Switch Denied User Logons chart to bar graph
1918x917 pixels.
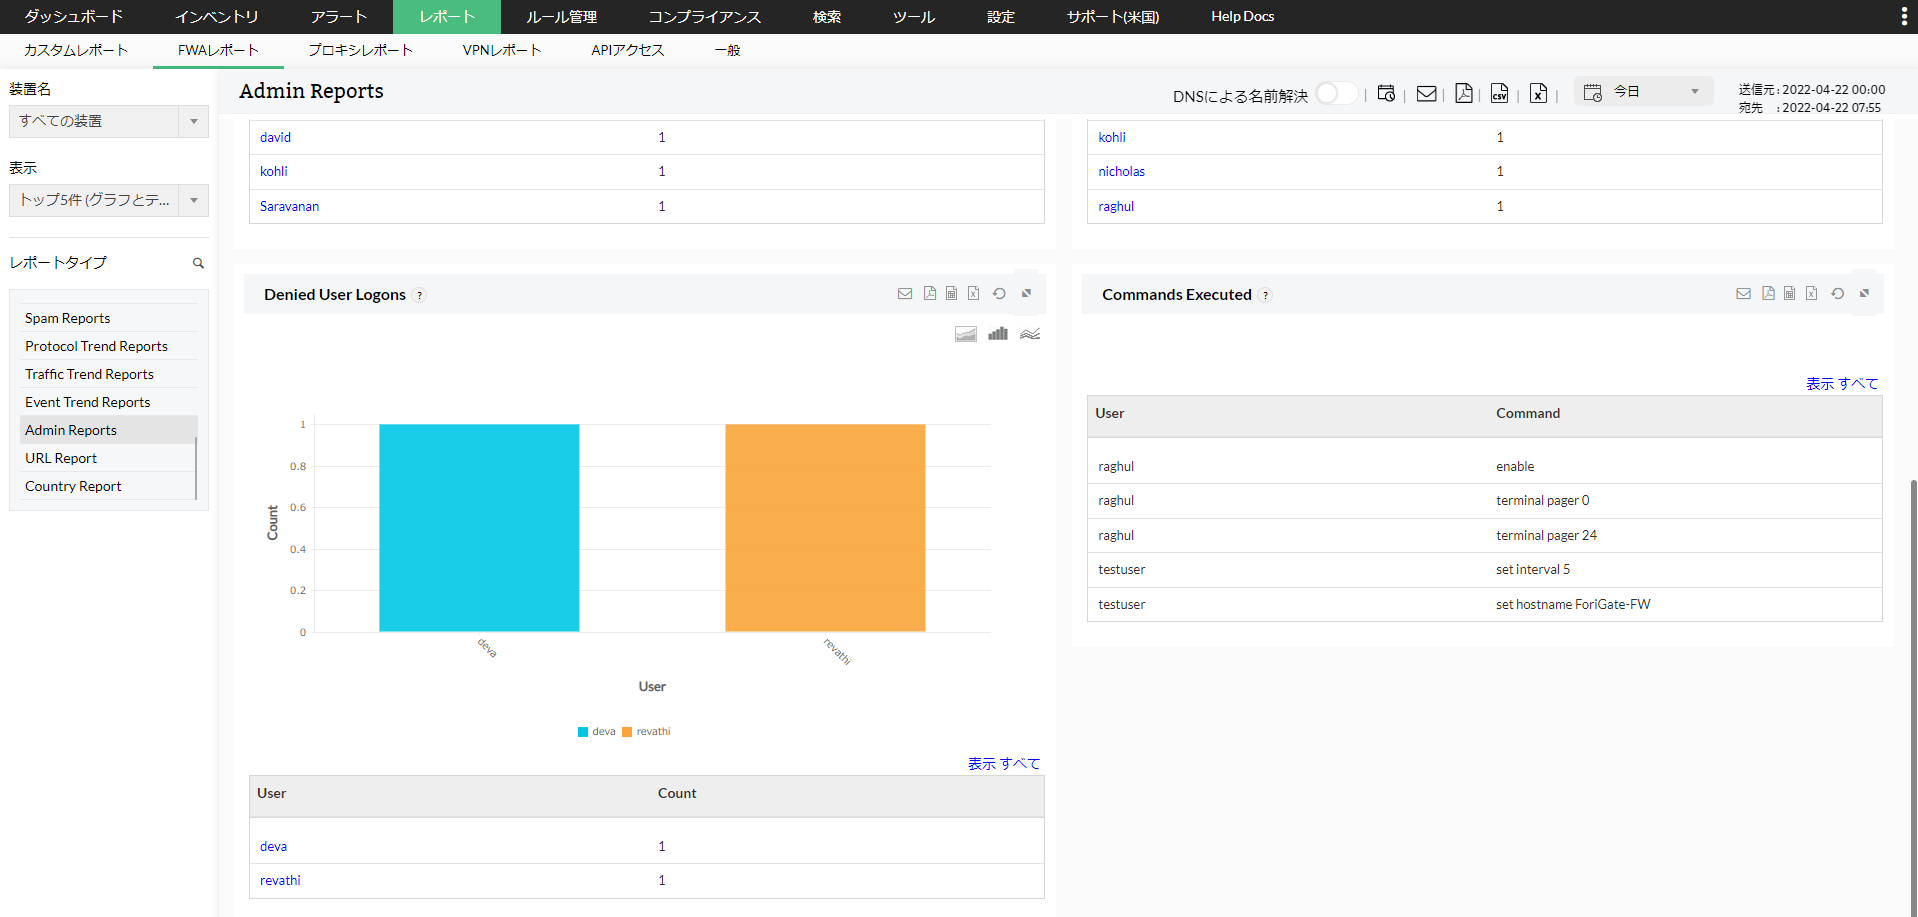tap(998, 334)
